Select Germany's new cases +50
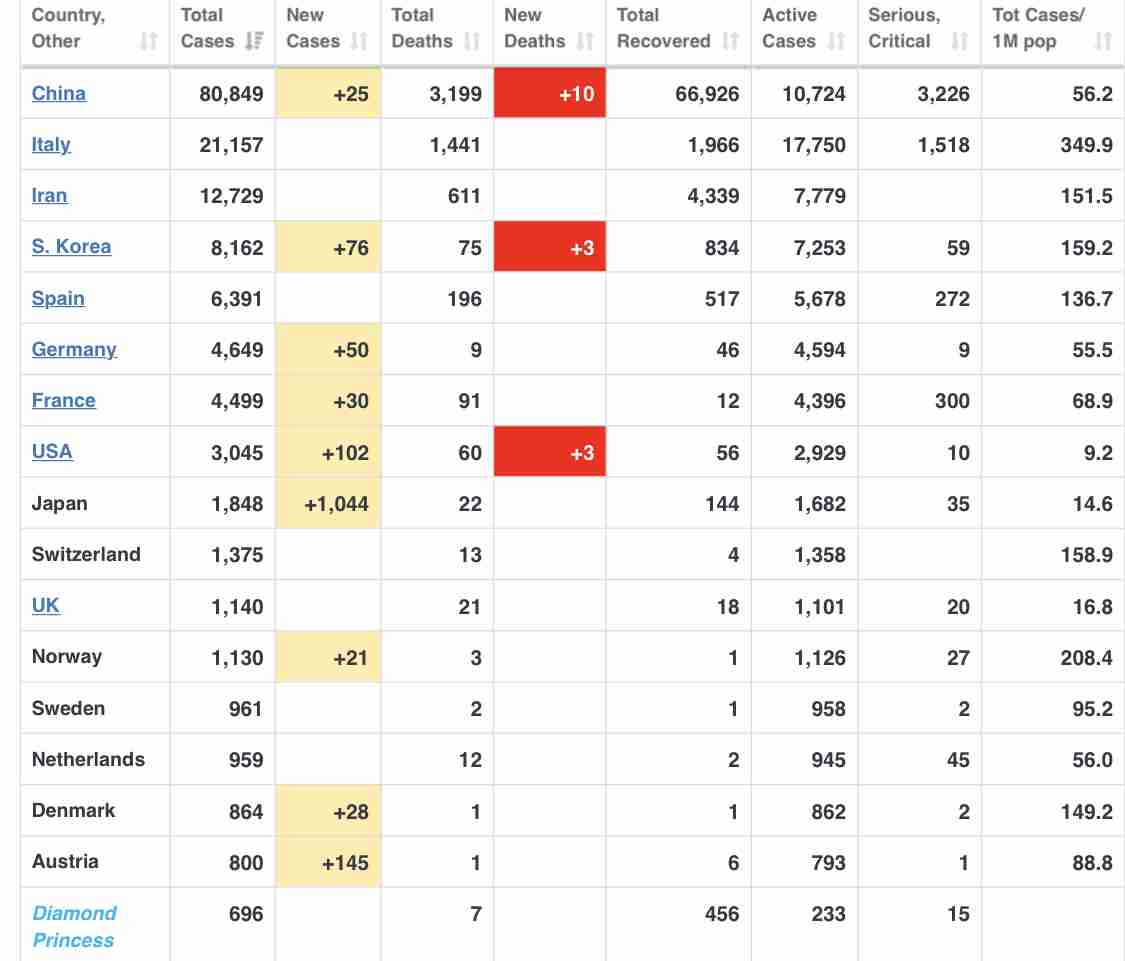 pyautogui.click(x=328, y=350)
